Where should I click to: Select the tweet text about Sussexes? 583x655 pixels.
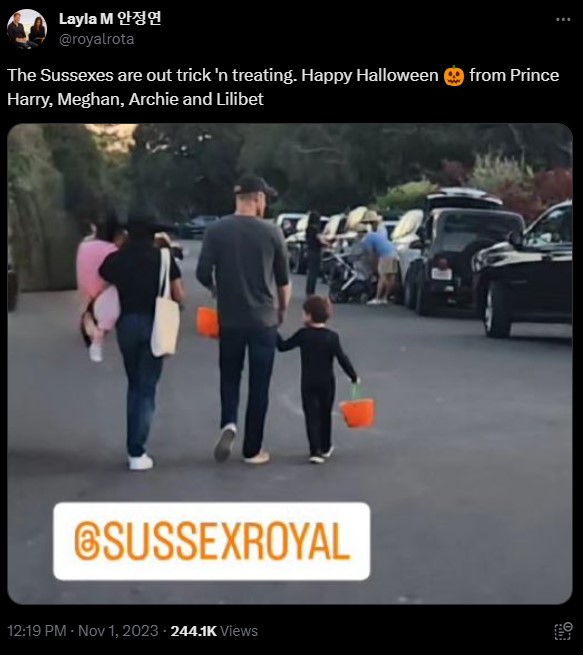pos(283,87)
